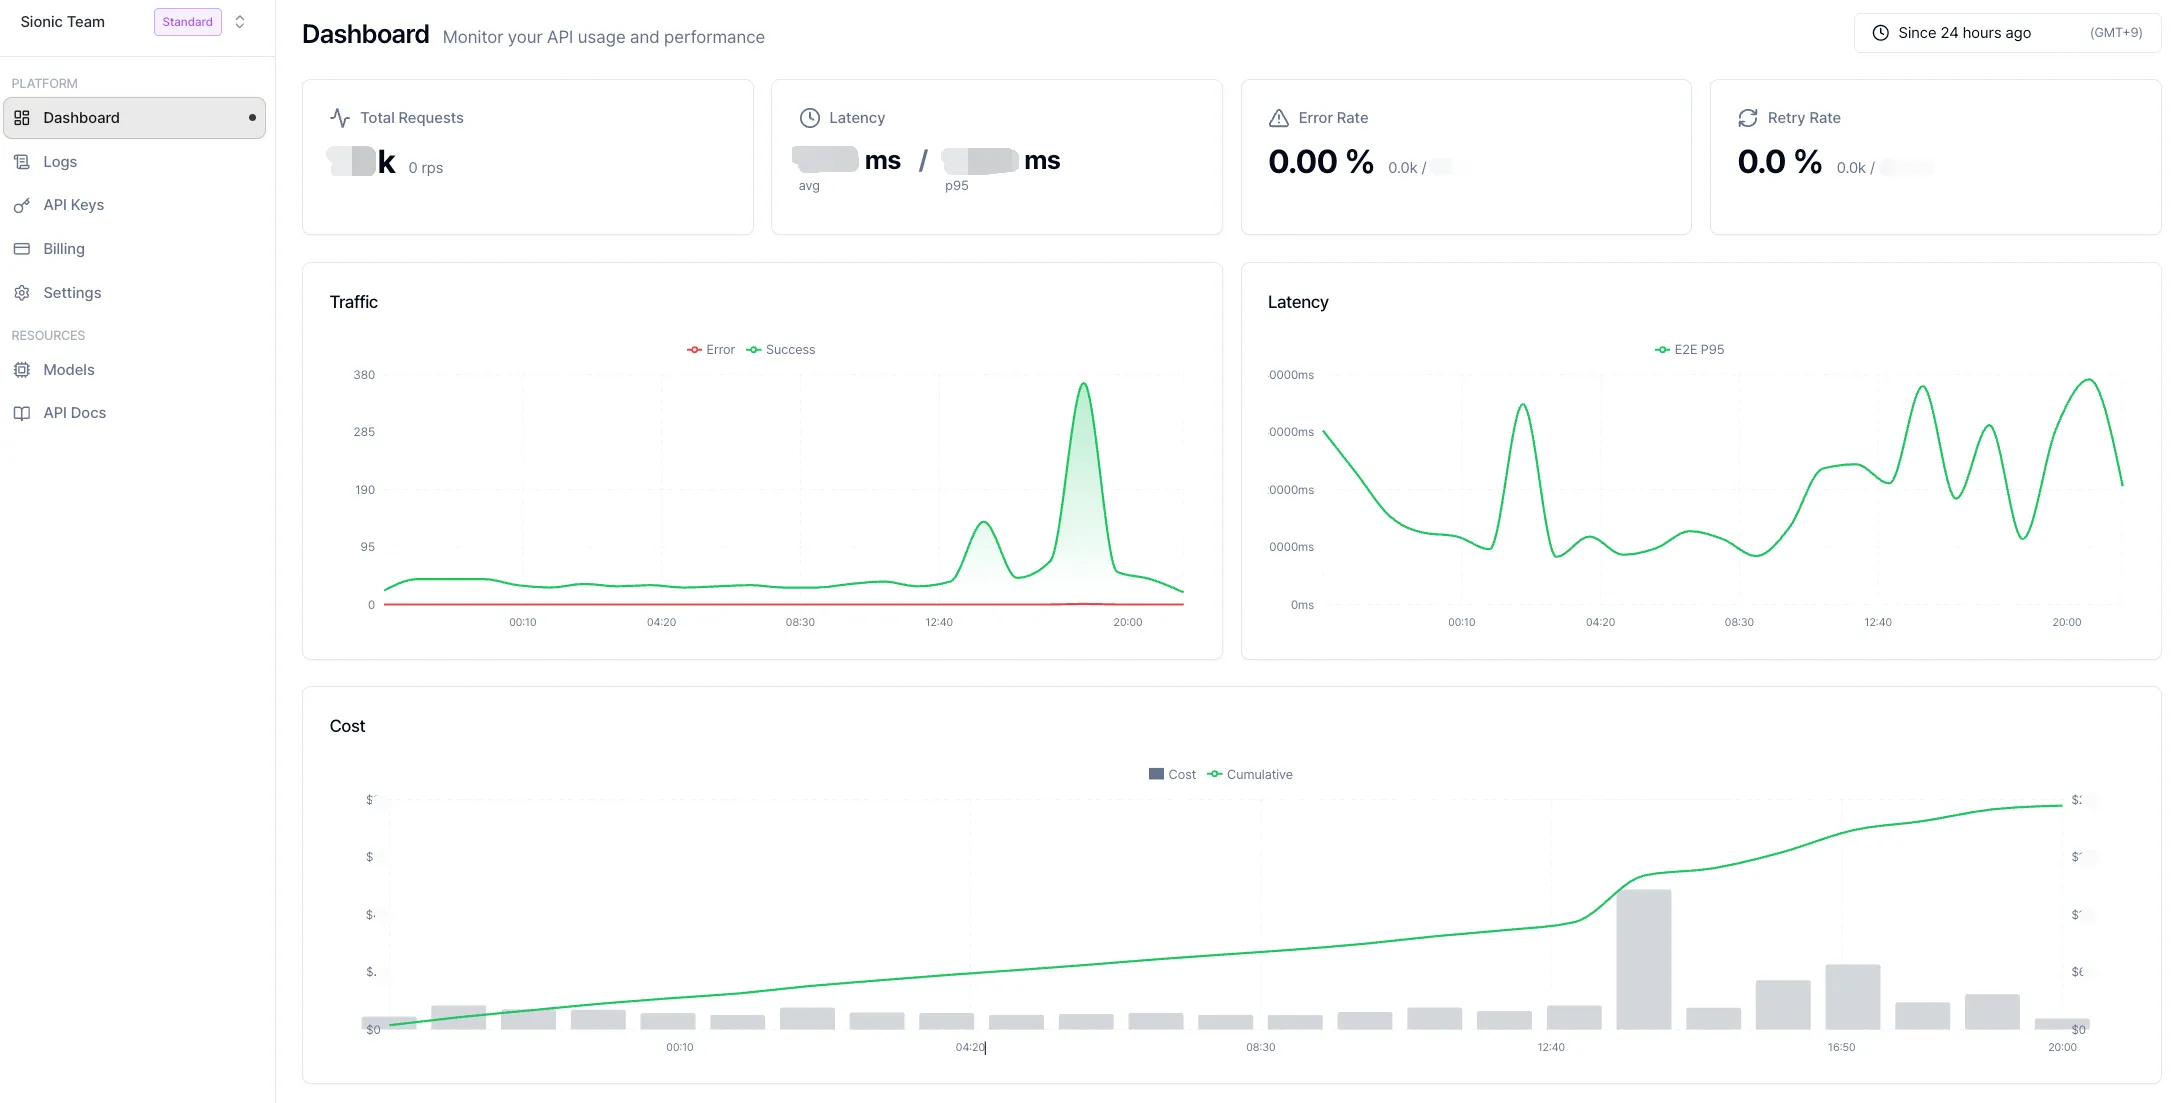This screenshot has height=1103, width=2178.
Task: Click the Standard plan badge
Action: coord(188,22)
